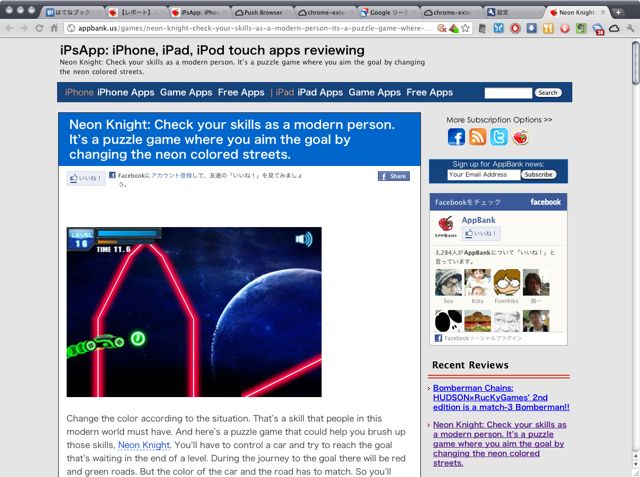Close the Neon Knight tab
This screenshot has height=477, width=640.
(603, 13)
